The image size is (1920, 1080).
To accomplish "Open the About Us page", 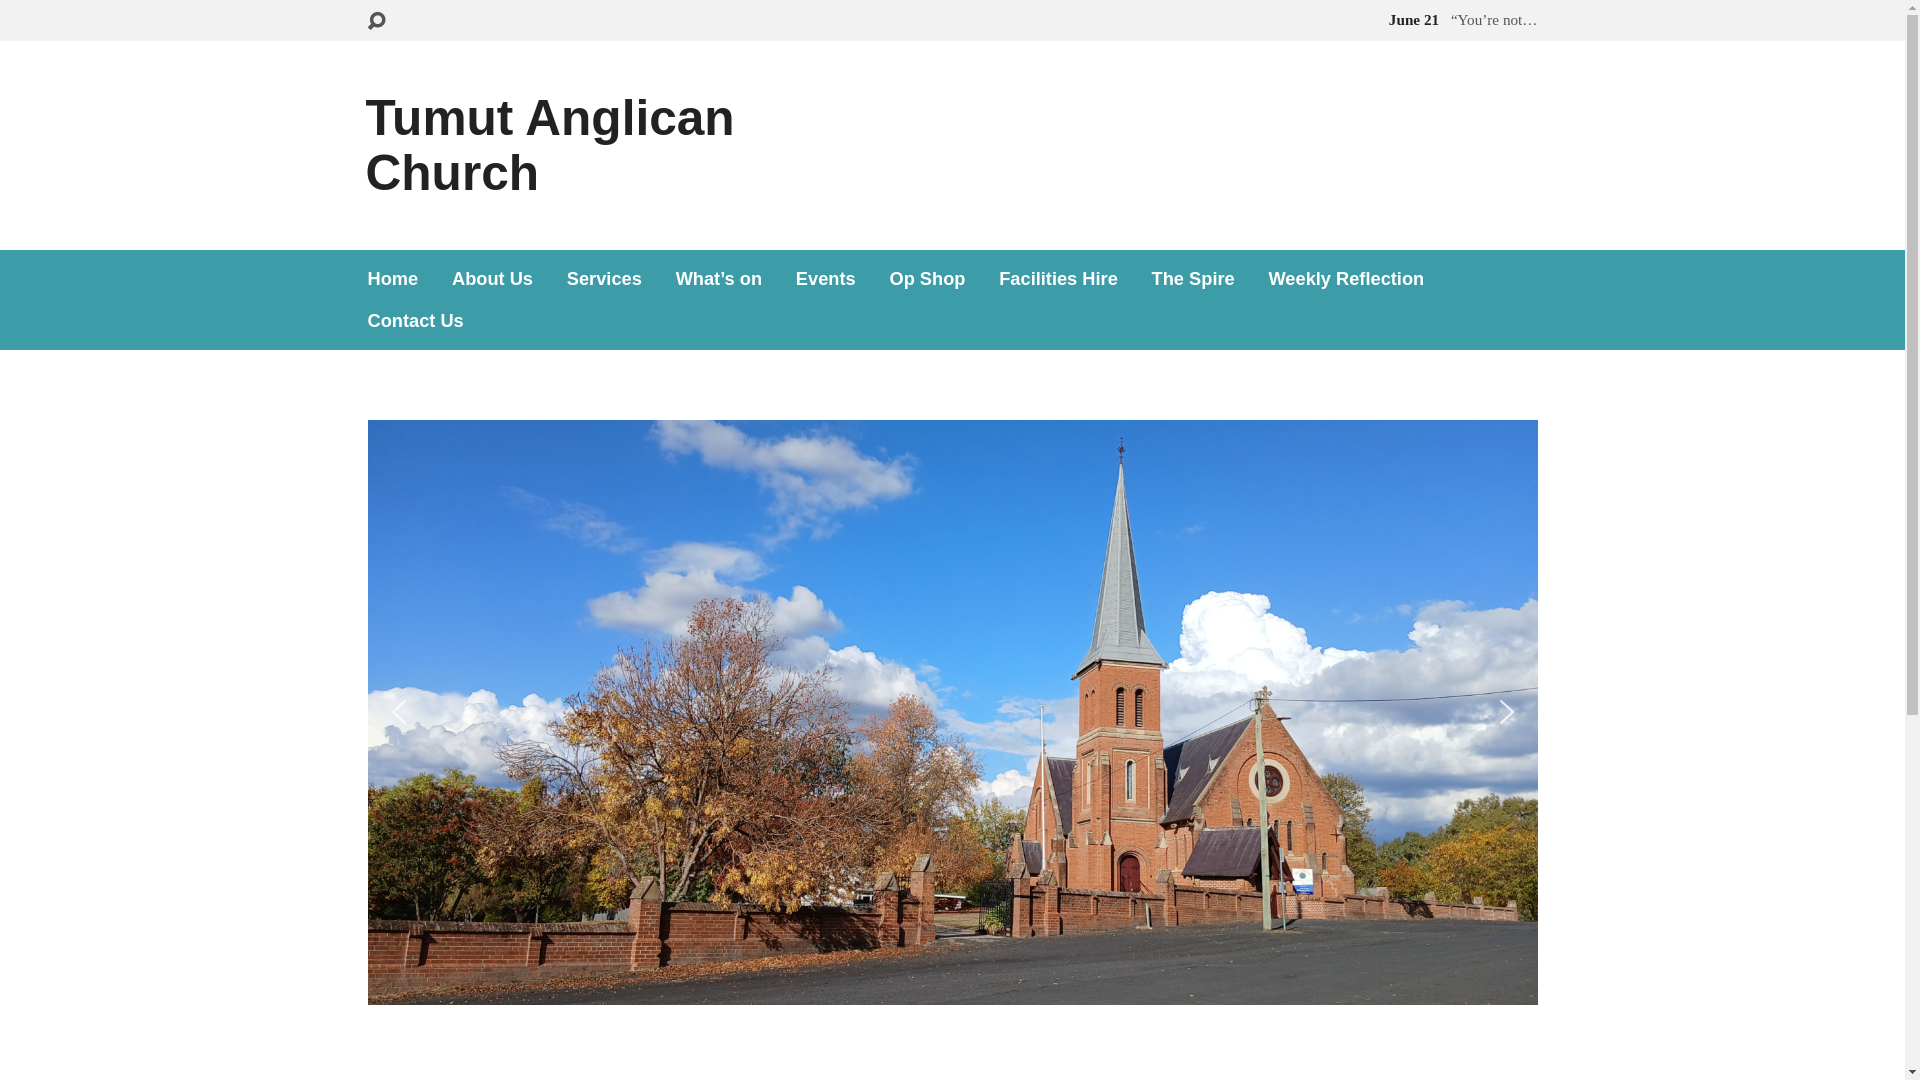I will [492, 279].
